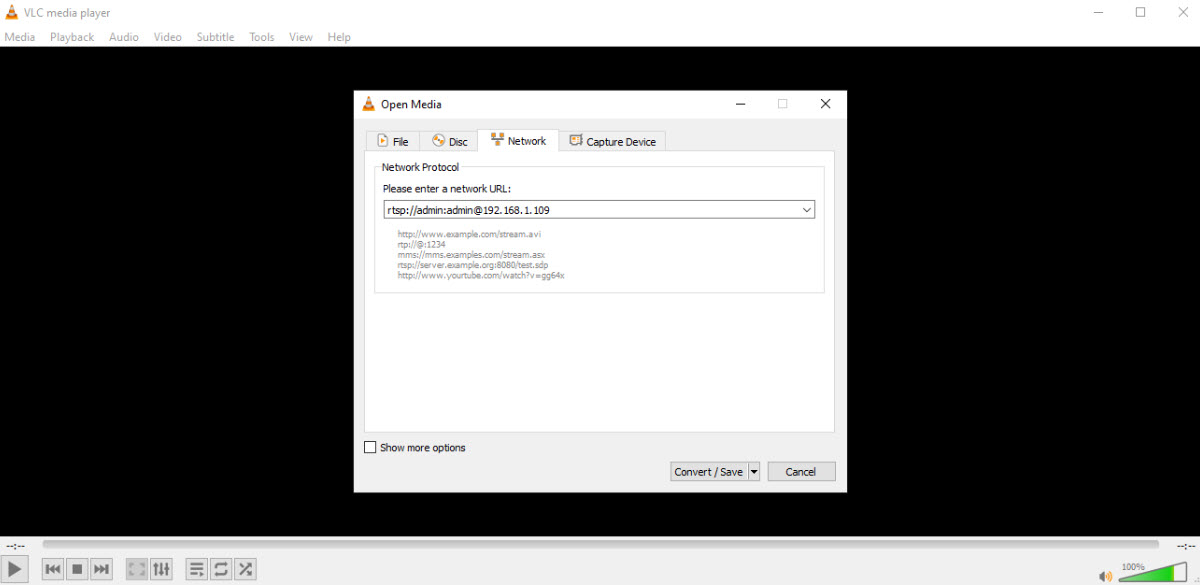Open the Playback menu

point(72,37)
